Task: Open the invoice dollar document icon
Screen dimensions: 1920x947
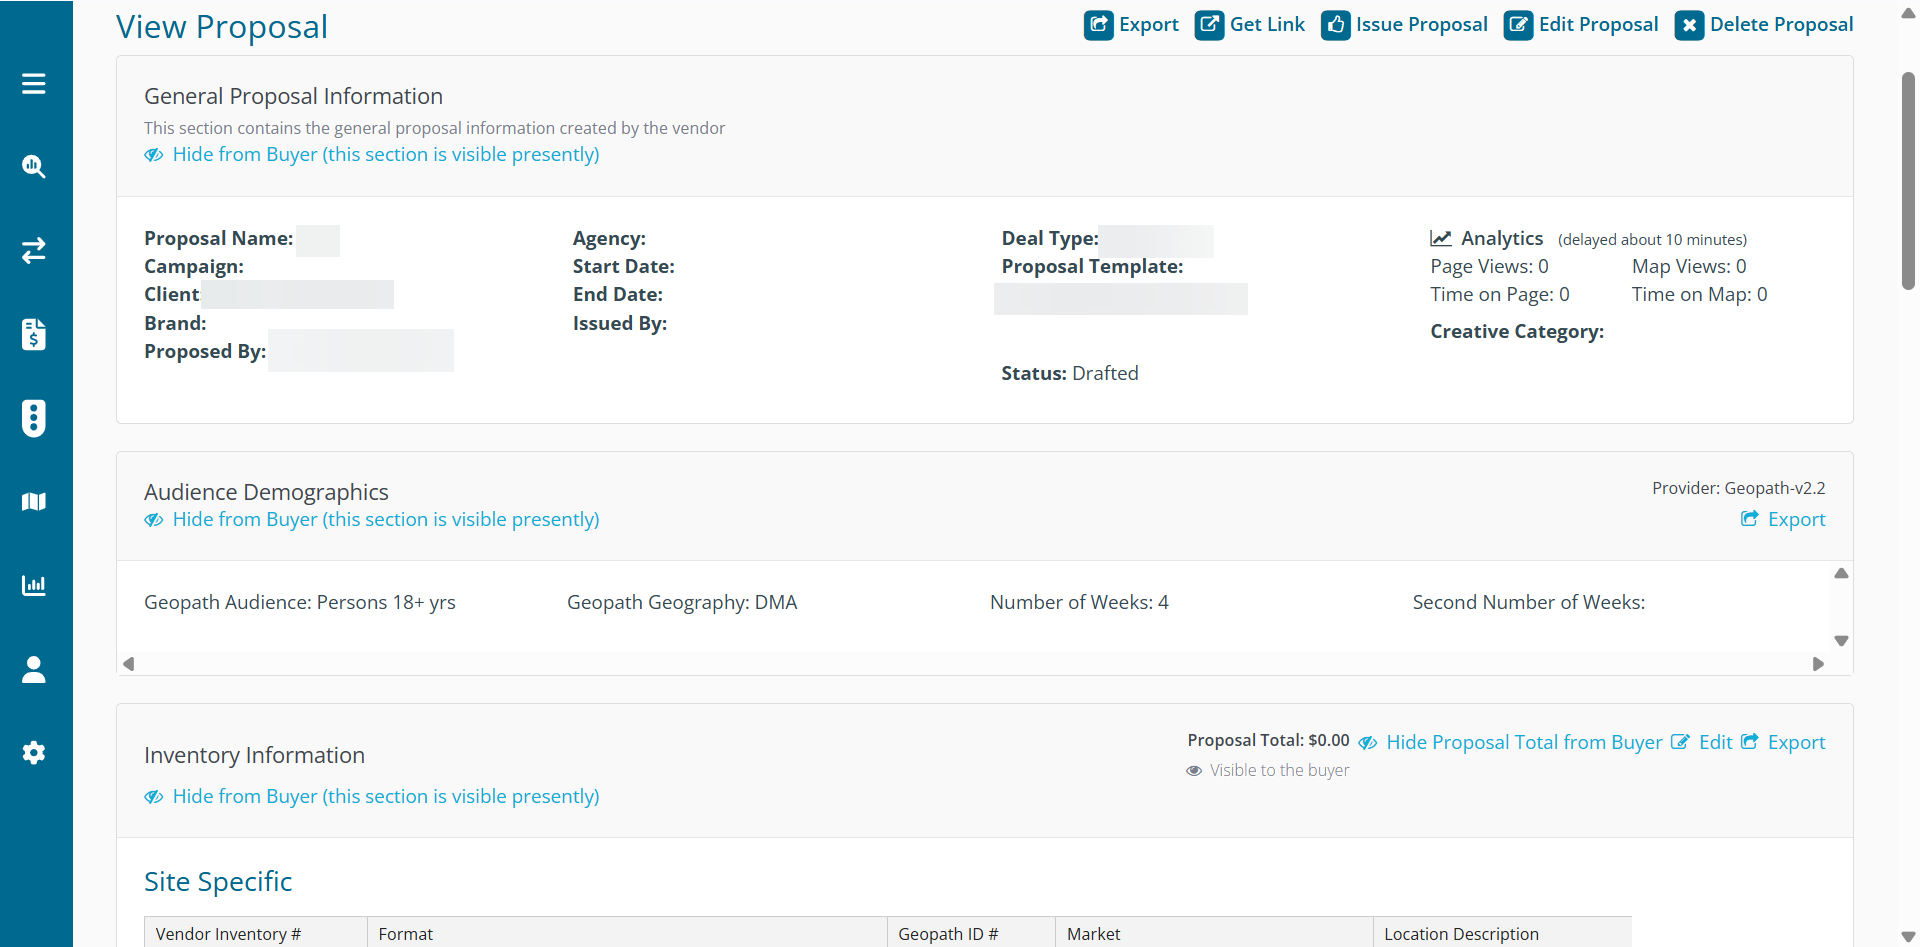Action: click(x=34, y=334)
